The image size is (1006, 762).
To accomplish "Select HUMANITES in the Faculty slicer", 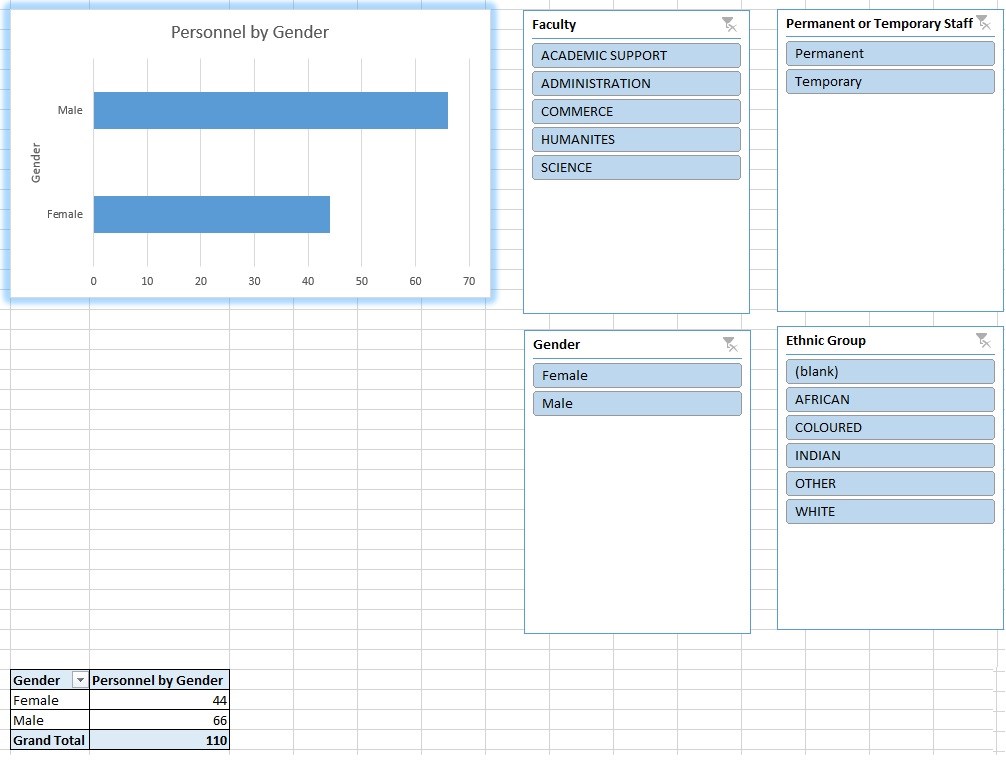I will tap(636, 139).
